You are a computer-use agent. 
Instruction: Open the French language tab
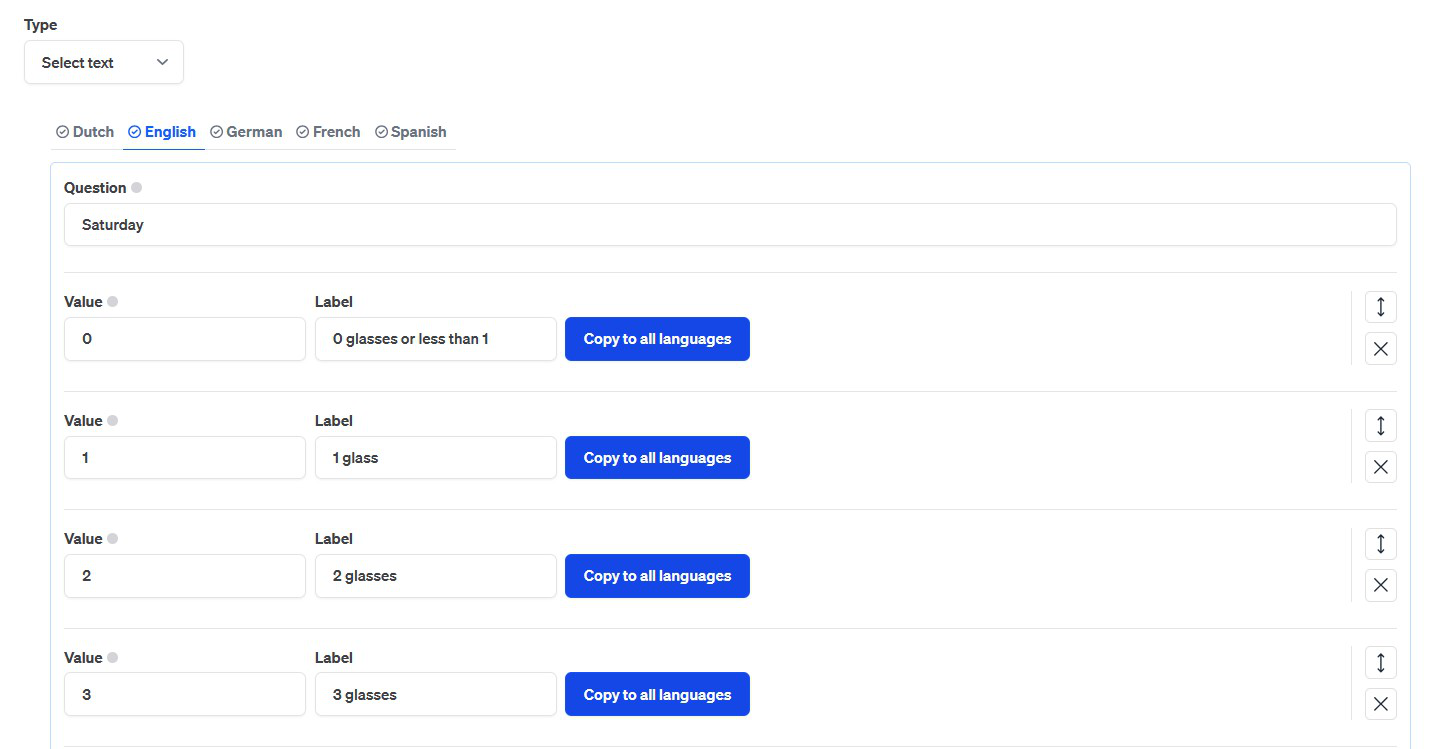pyautogui.click(x=328, y=132)
